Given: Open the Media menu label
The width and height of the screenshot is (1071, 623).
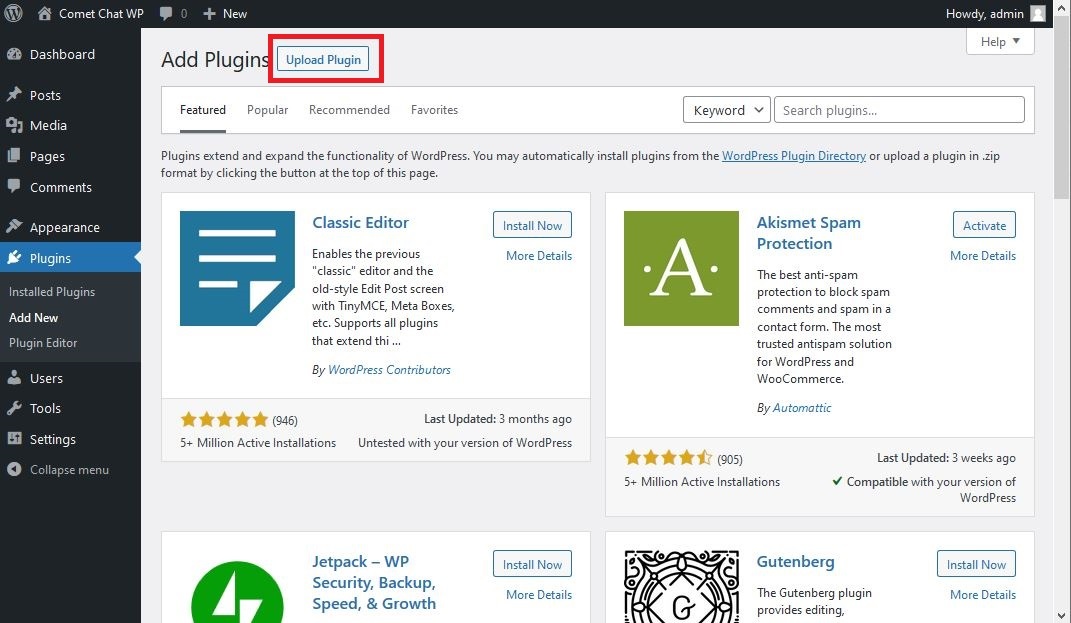Looking at the screenshot, I should coord(48,125).
